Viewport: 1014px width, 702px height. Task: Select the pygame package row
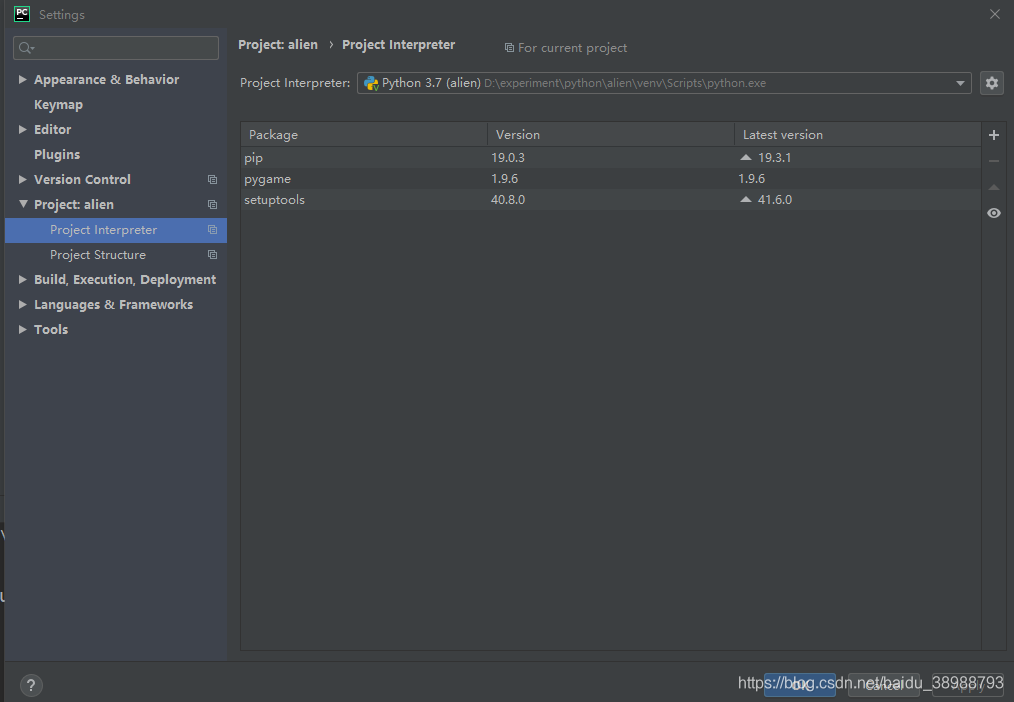400,178
